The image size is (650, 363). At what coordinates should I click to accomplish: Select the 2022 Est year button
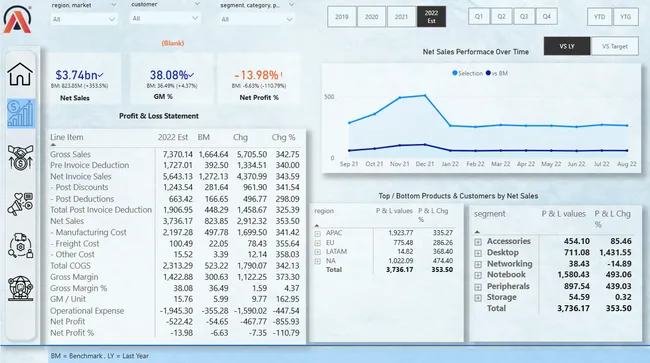[431, 17]
